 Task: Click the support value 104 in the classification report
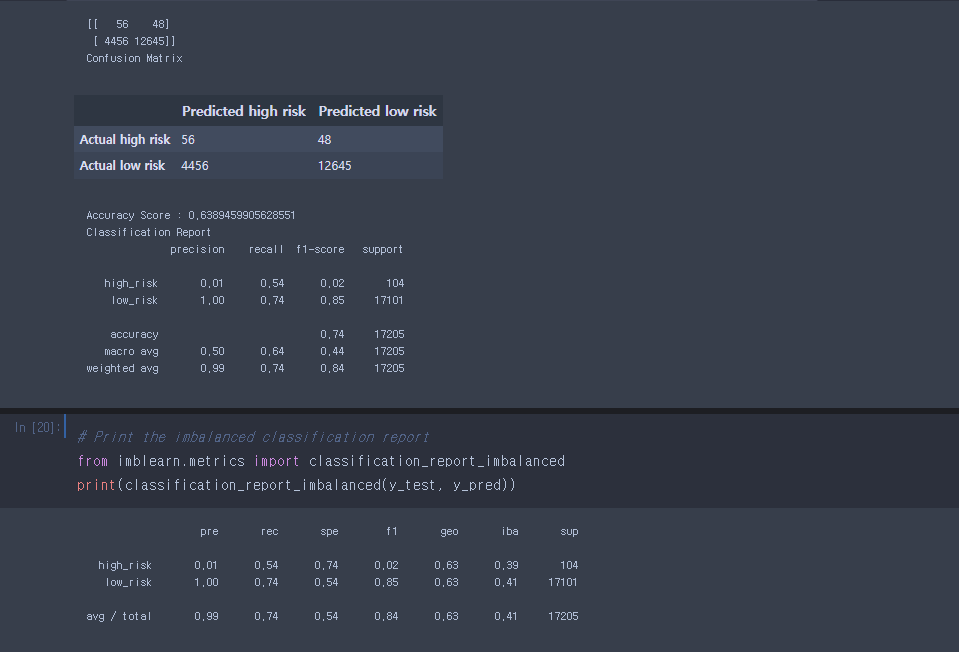point(395,283)
